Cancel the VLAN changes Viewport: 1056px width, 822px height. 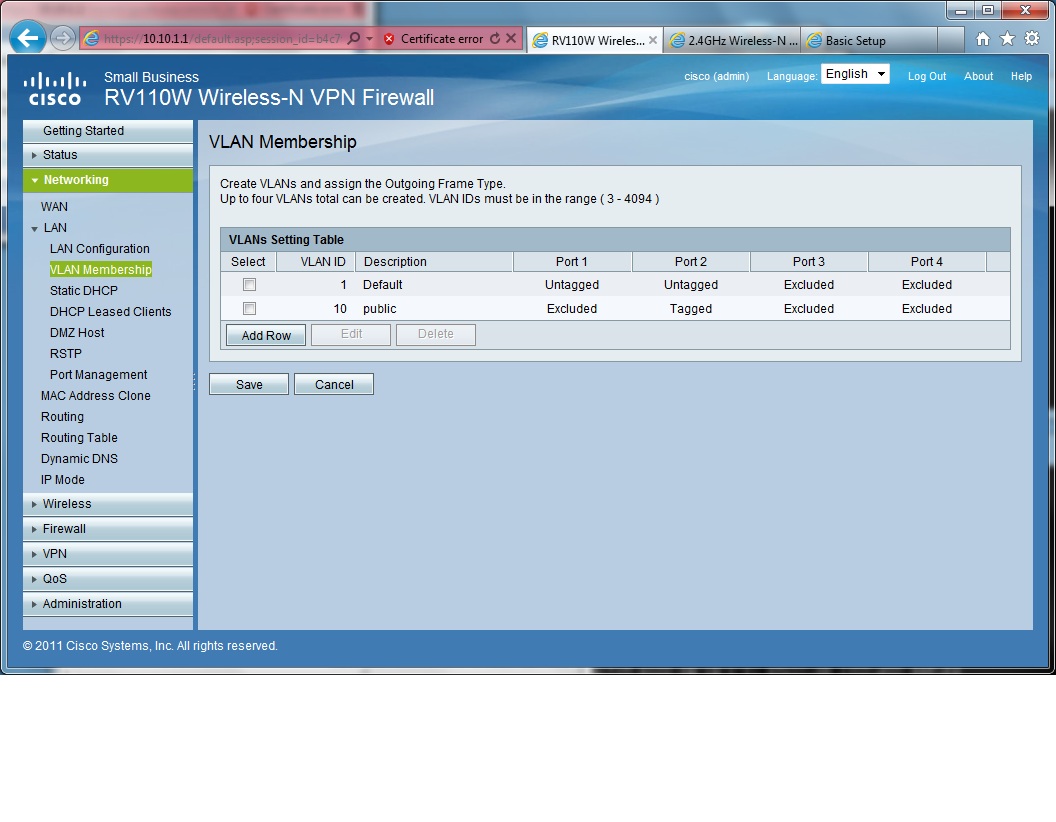pyautogui.click(x=334, y=384)
